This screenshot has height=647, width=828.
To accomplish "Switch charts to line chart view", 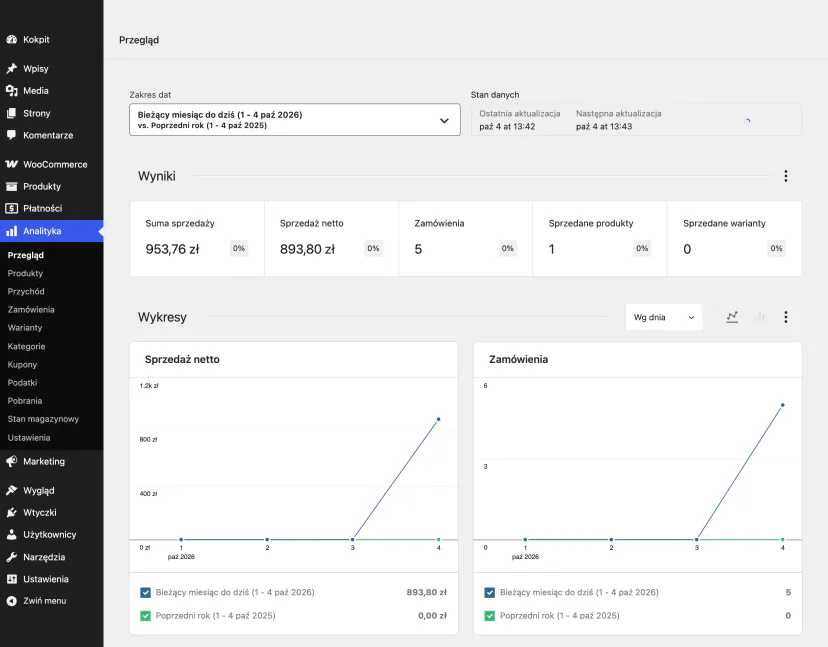I will point(732,317).
